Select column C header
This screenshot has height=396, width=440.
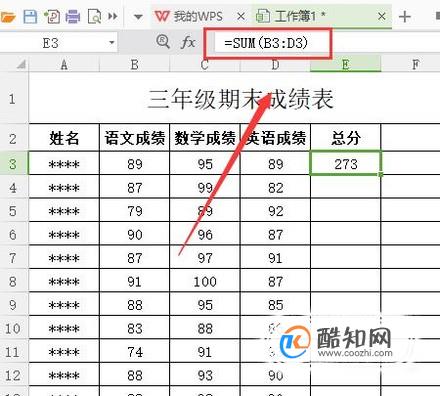(205, 64)
